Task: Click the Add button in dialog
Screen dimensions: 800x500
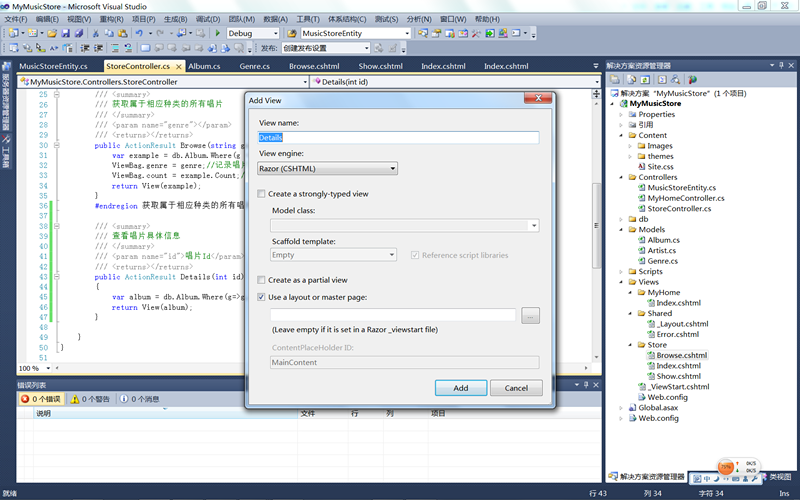Action: [x=461, y=388]
